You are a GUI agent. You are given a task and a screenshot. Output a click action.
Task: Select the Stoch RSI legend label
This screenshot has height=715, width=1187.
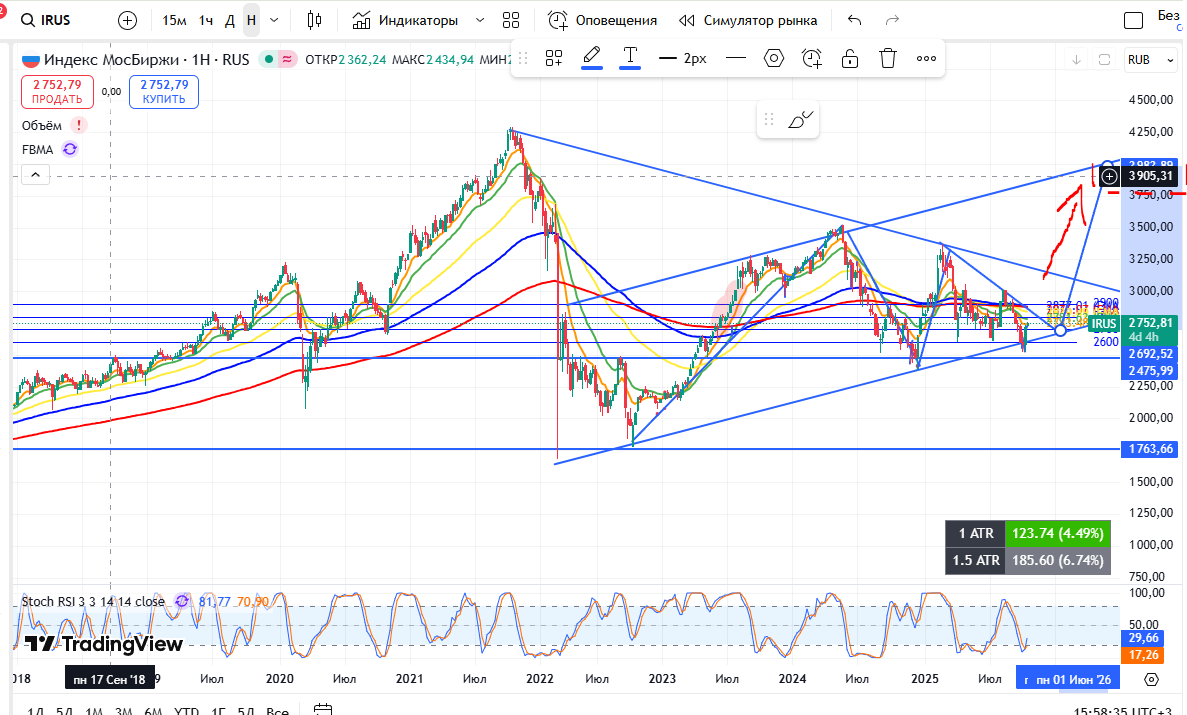(93, 601)
